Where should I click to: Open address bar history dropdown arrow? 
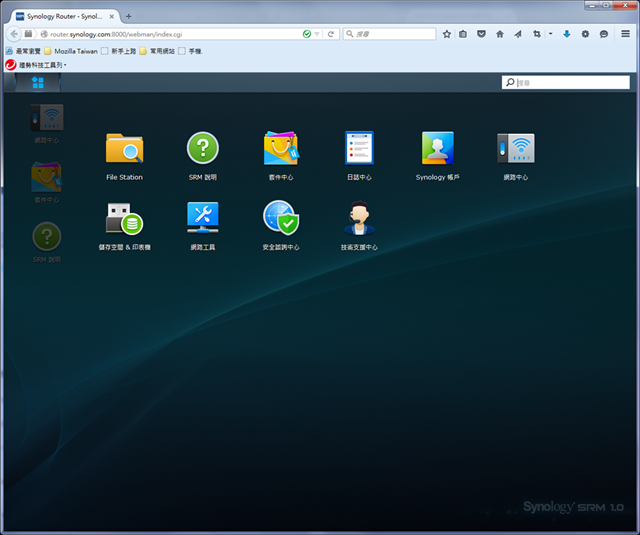coord(317,34)
